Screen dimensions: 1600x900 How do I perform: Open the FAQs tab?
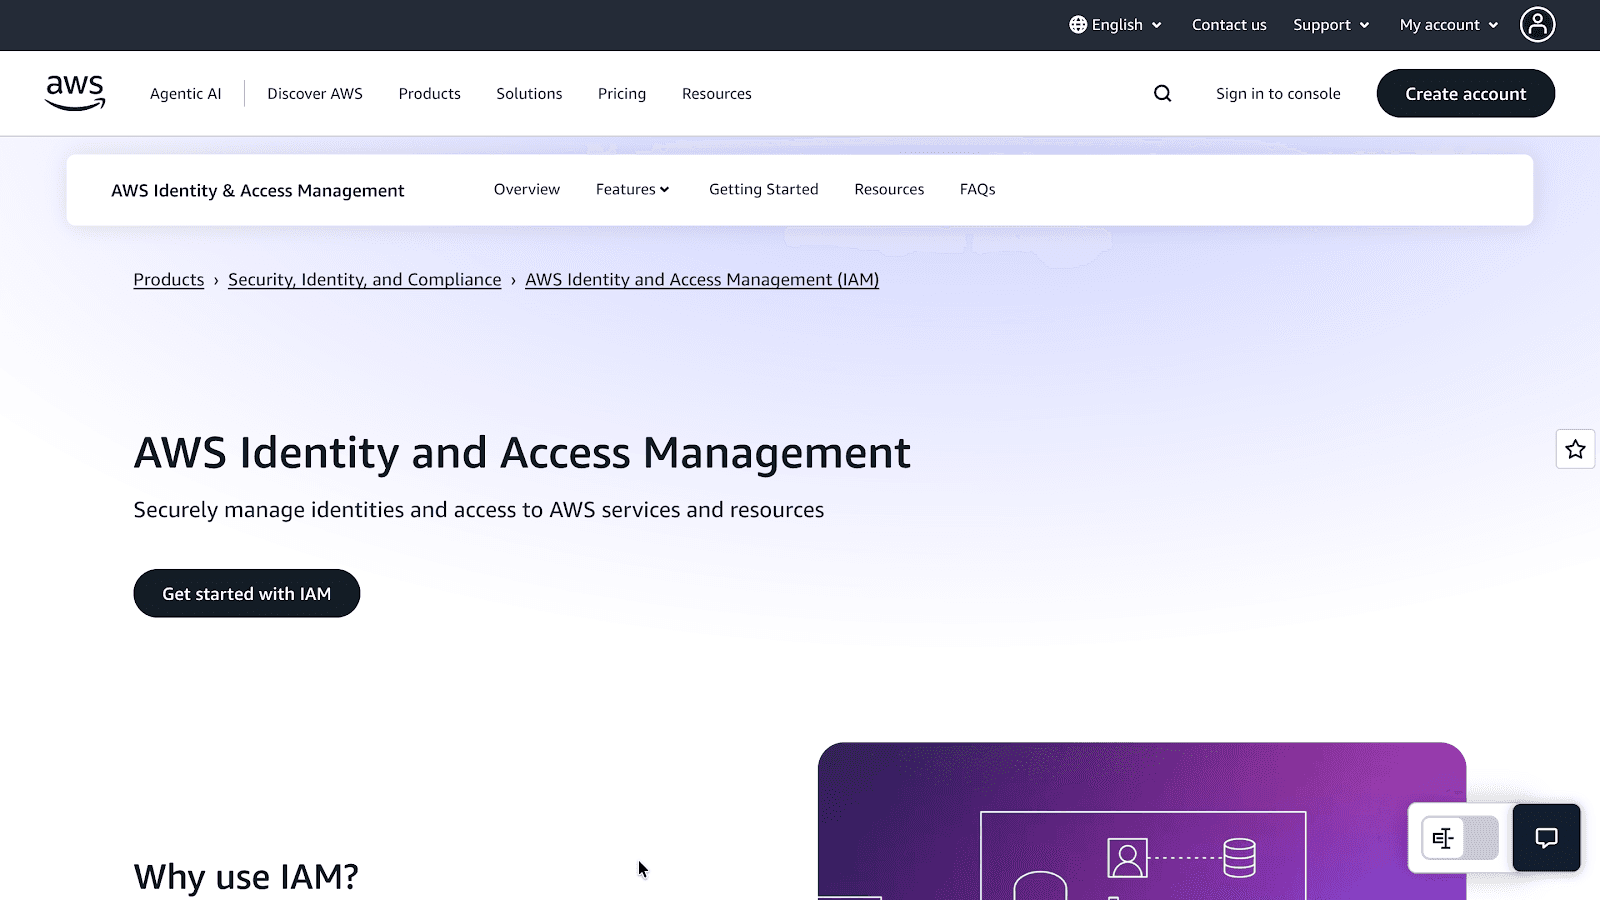point(976,189)
